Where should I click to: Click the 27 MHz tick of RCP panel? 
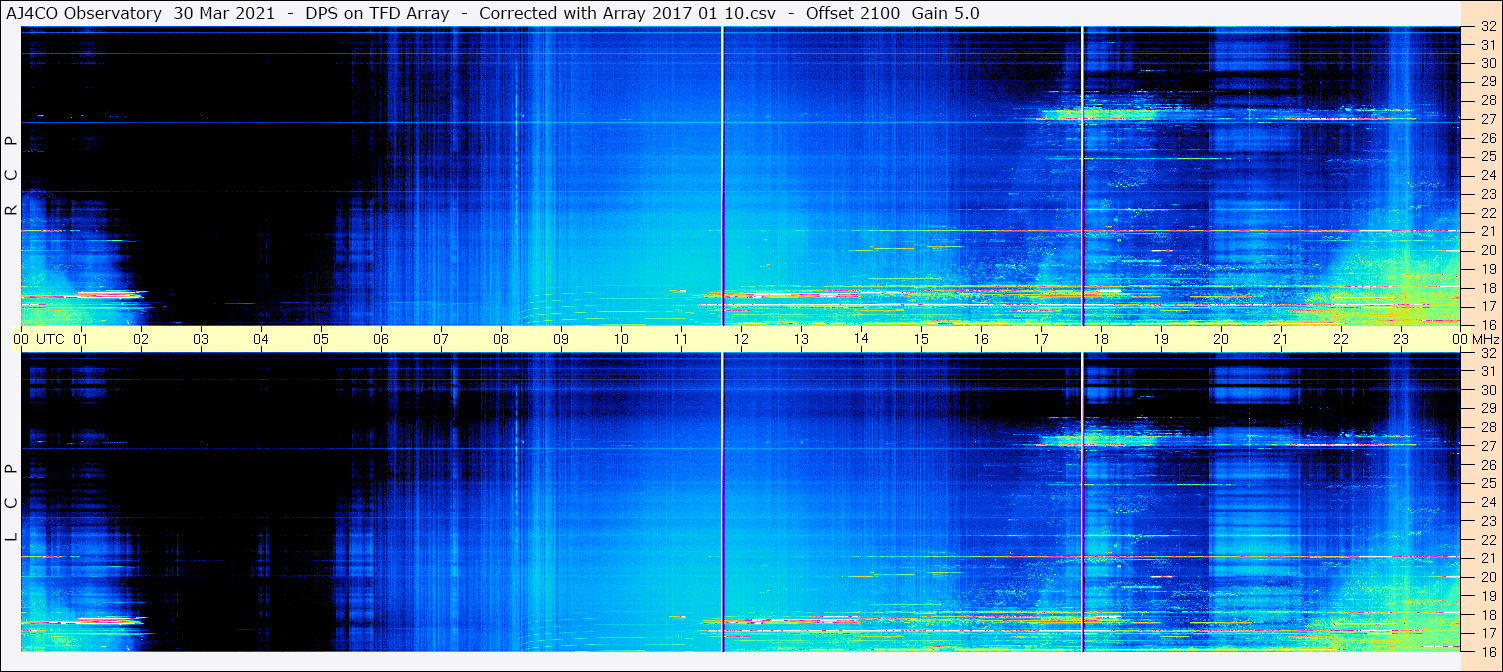click(1487, 119)
